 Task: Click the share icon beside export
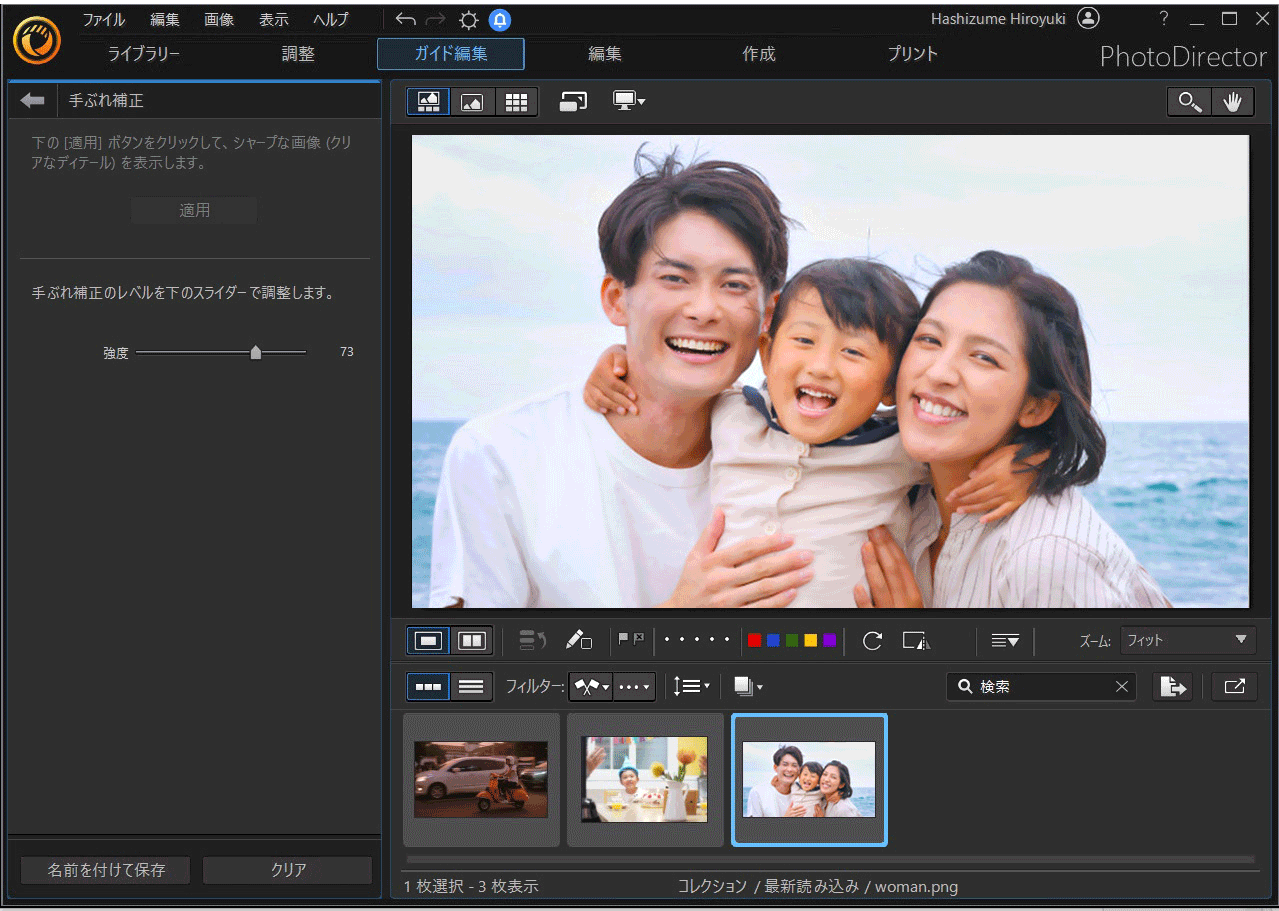point(1234,687)
